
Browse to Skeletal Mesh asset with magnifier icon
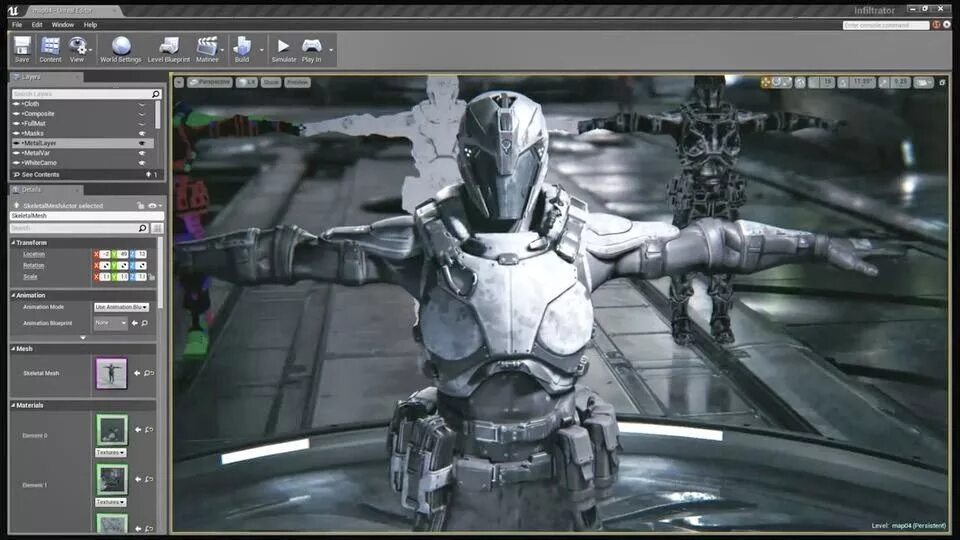pyautogui.click(x=149, y=373)
